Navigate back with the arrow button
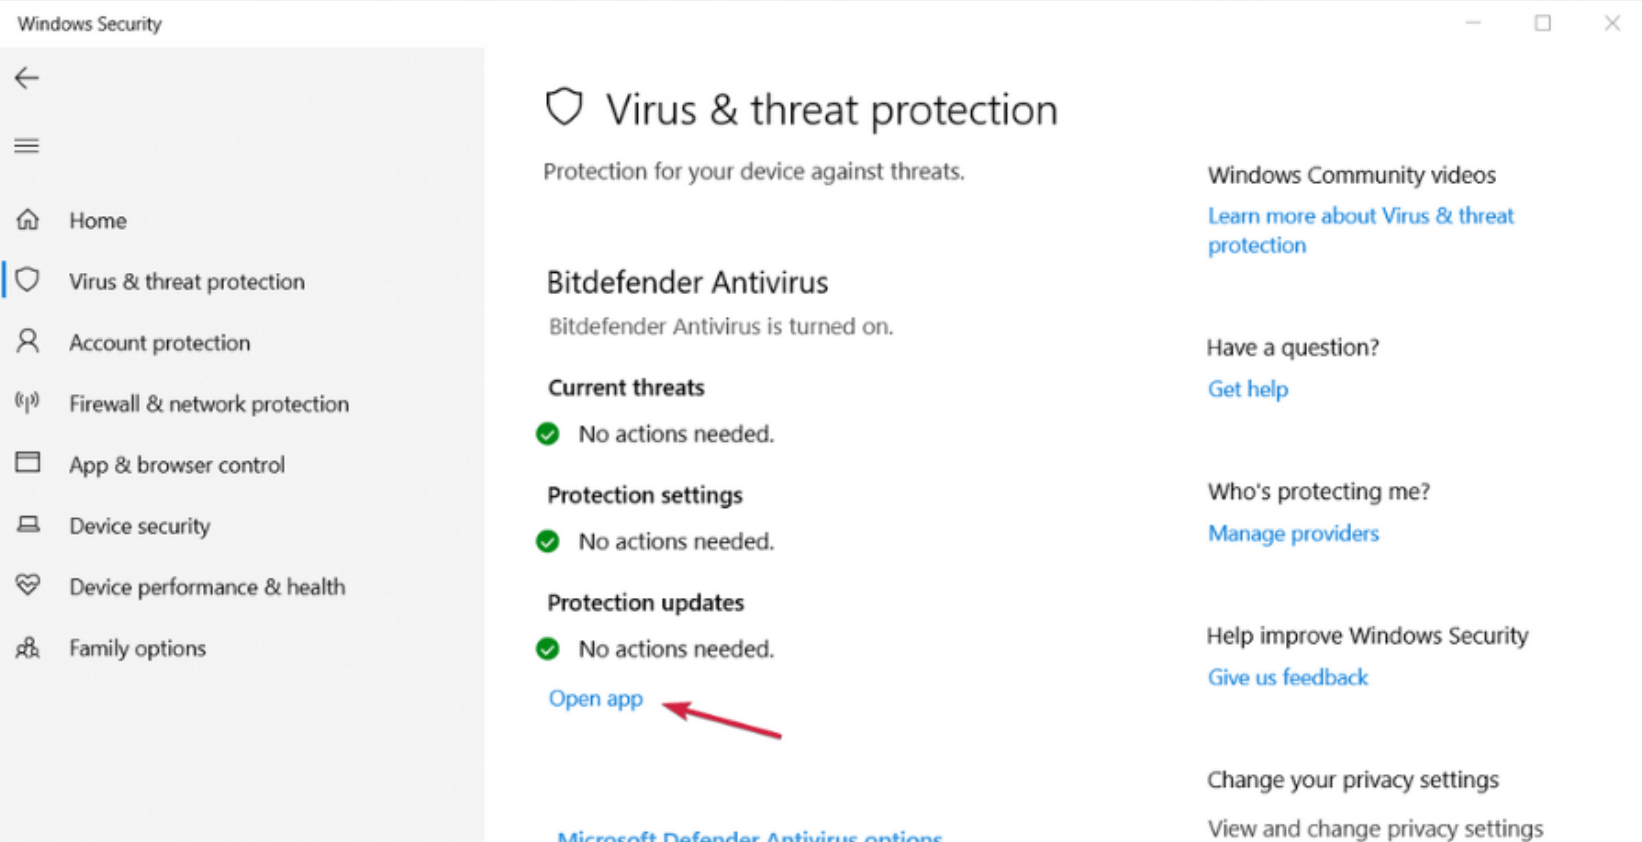The height and width of the screenshot is (842, 1642). pos(26,78)
